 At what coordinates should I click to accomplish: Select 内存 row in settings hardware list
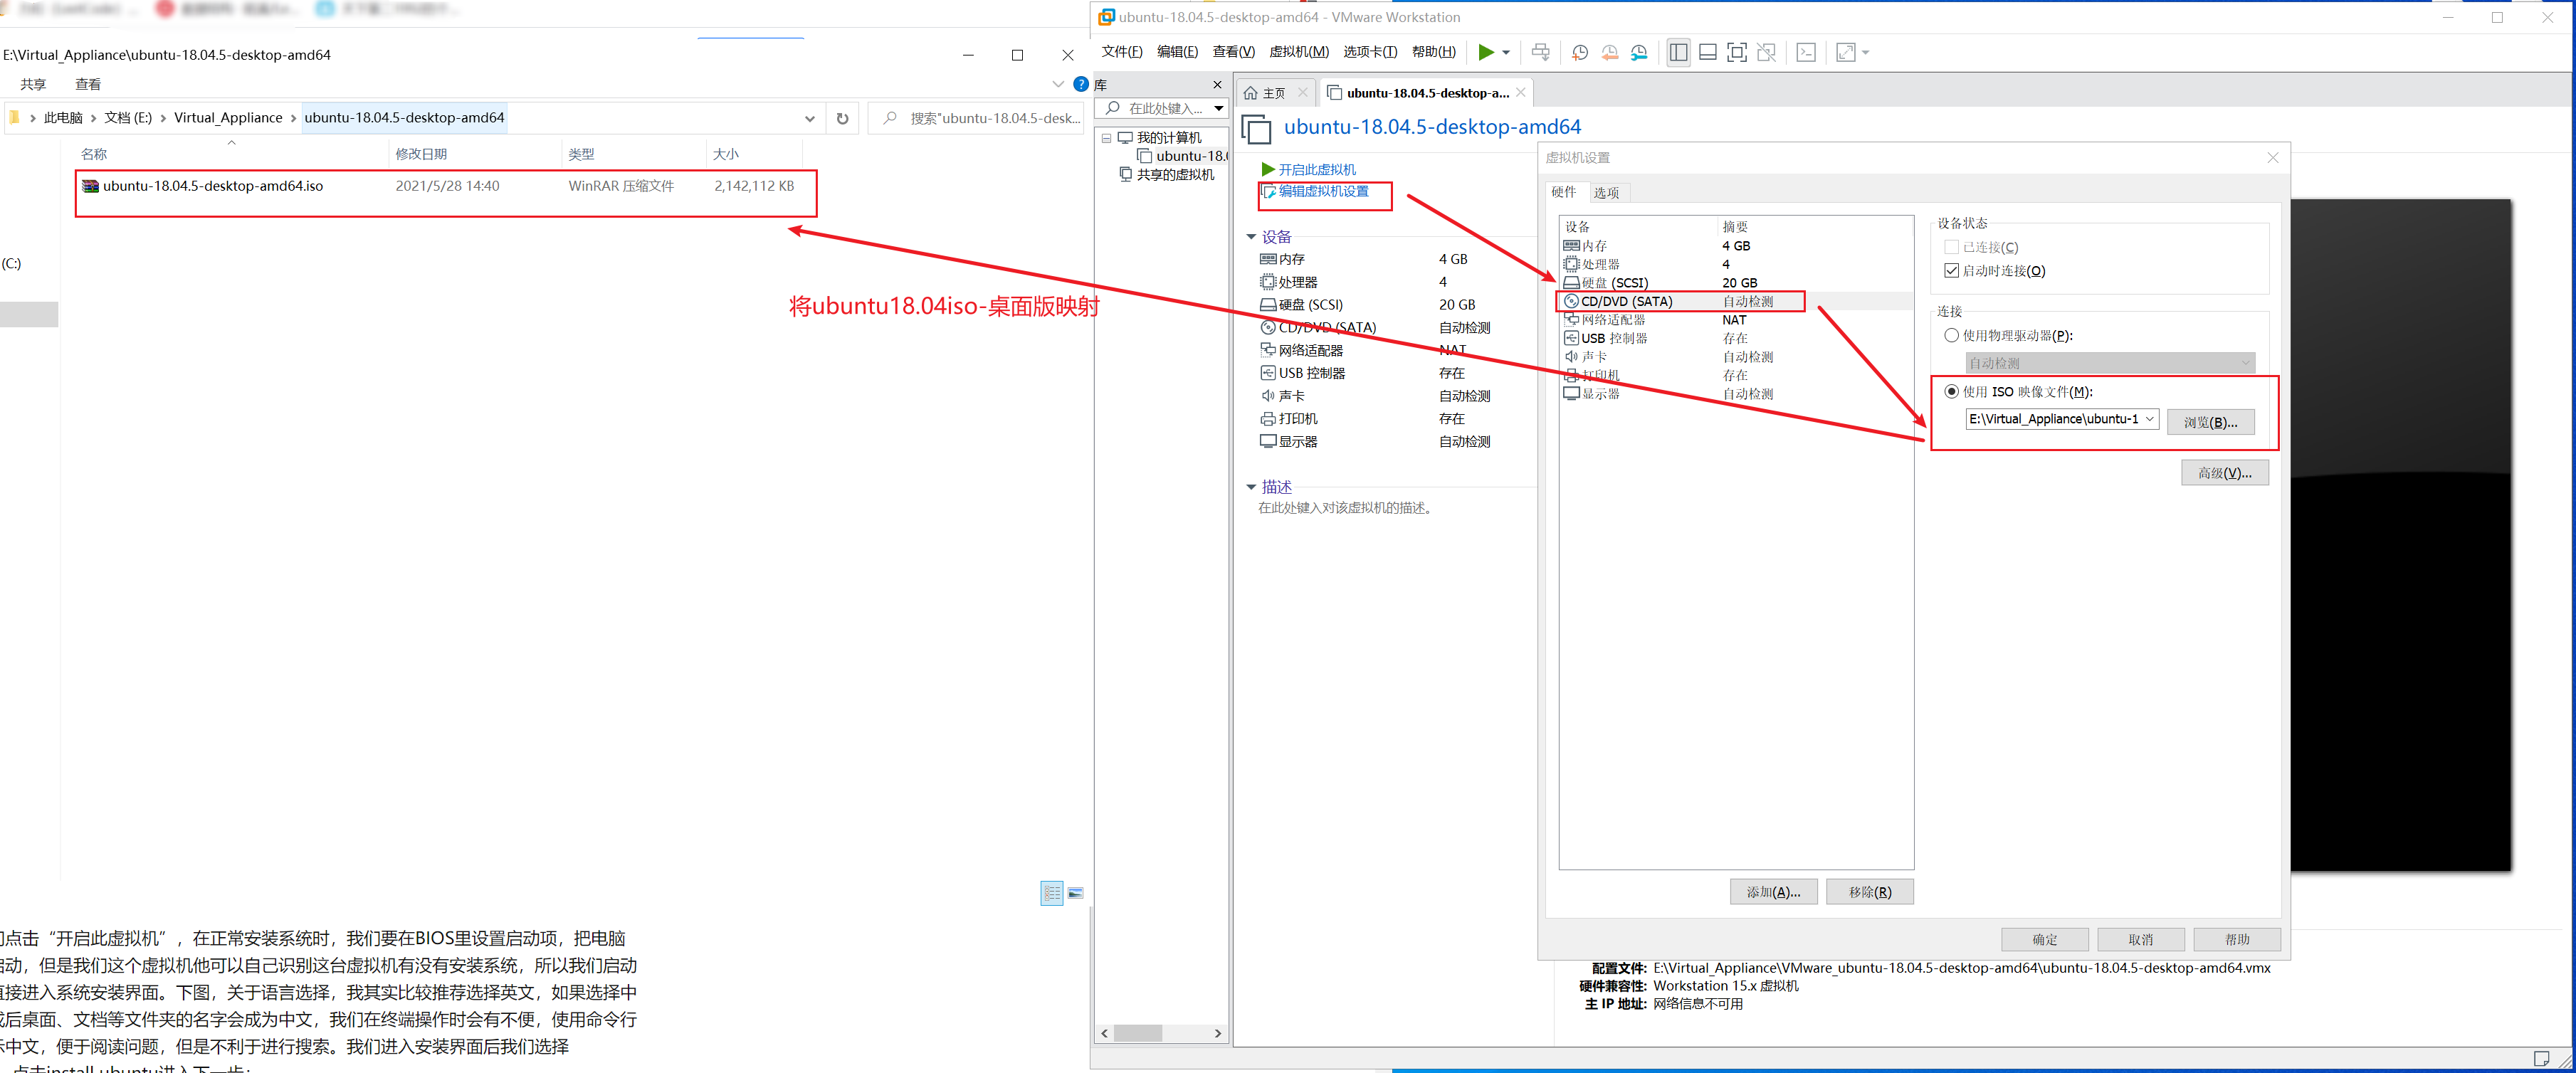(1736, 246)
